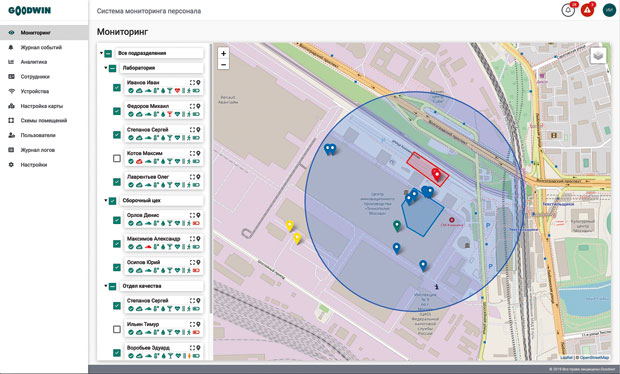Click the location pin for Воробьев Эдуард
The width and height of the screenshot is (620, 374).
point(198,348)
